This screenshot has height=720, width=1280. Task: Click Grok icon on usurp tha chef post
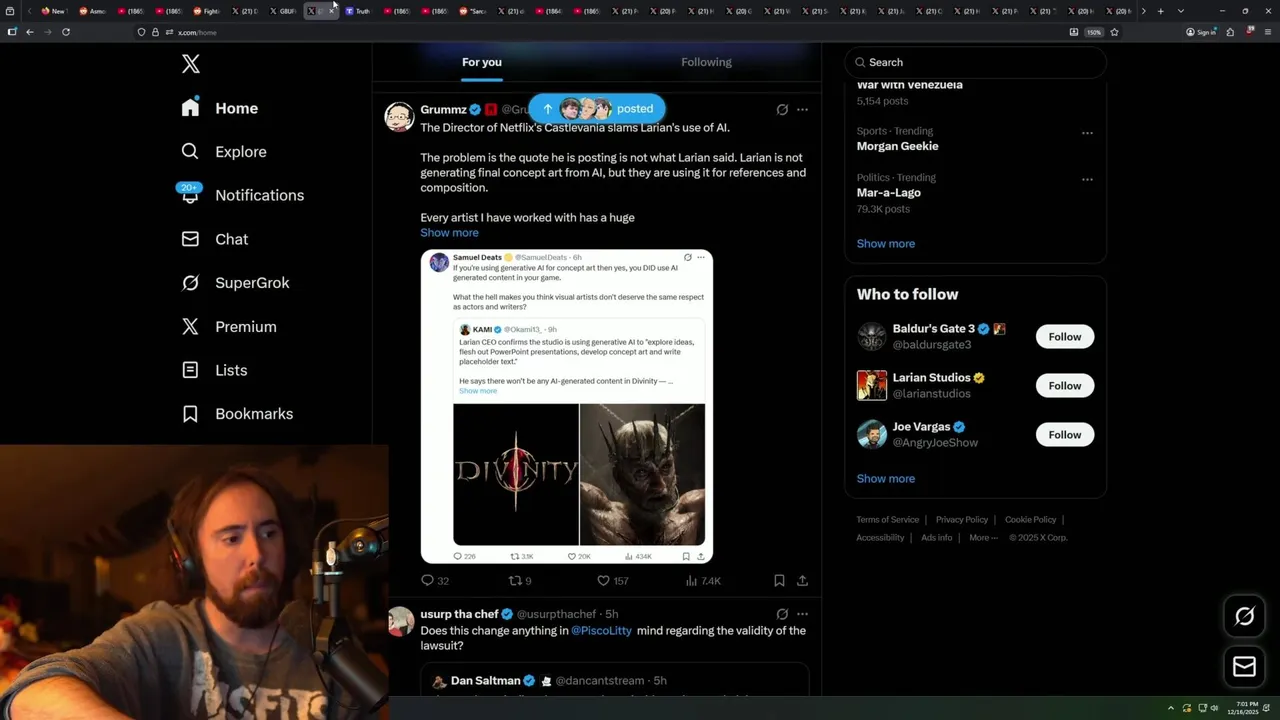coord(782,614)
